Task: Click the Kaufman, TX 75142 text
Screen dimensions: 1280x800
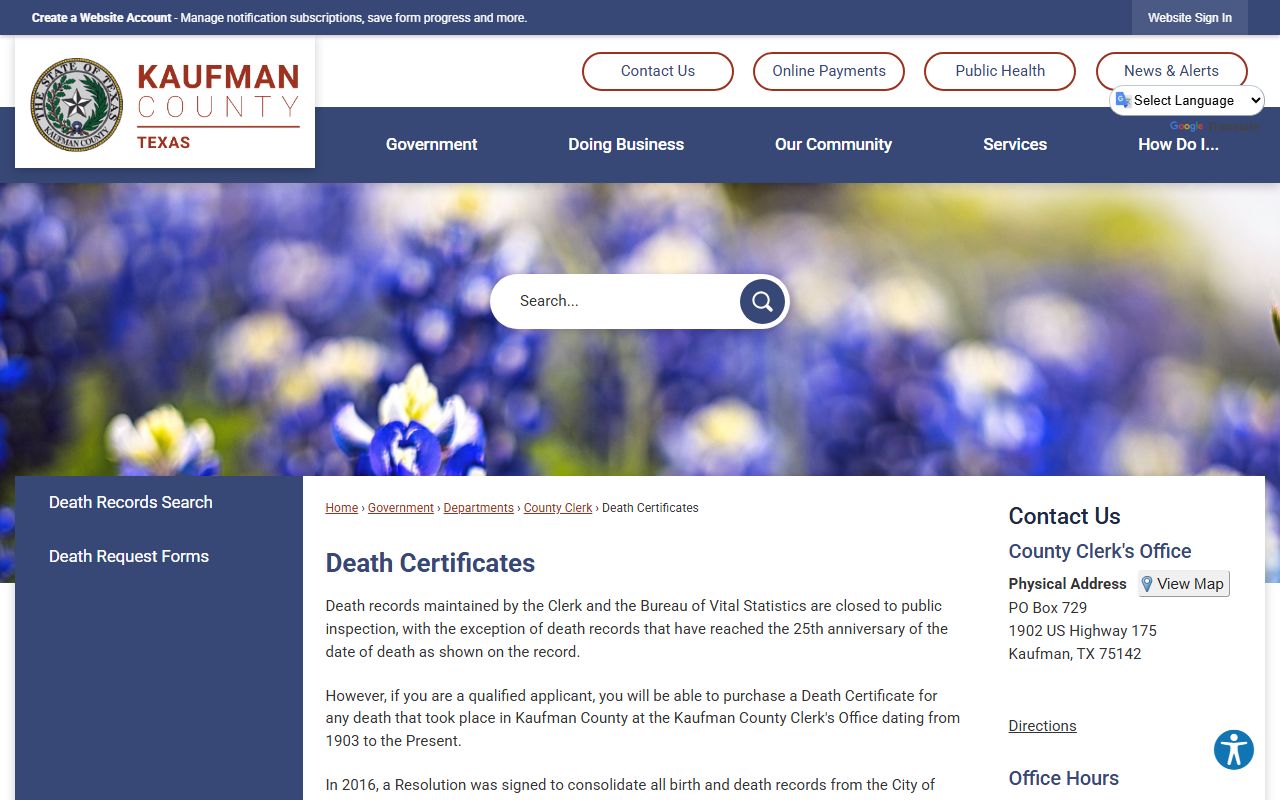Action: point(1075,654)
